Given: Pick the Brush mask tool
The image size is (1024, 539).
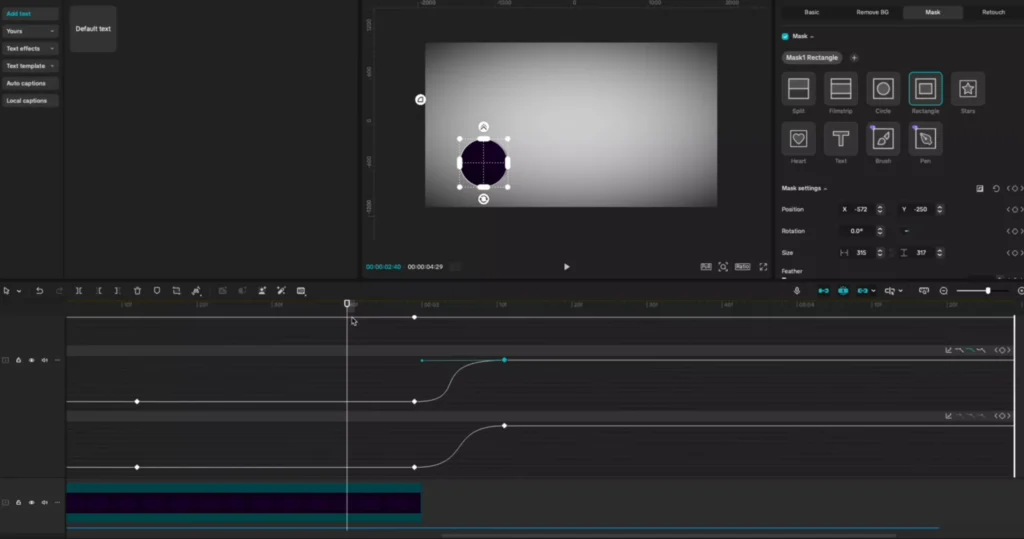Looking at the screenshot, I should (883, 139).
